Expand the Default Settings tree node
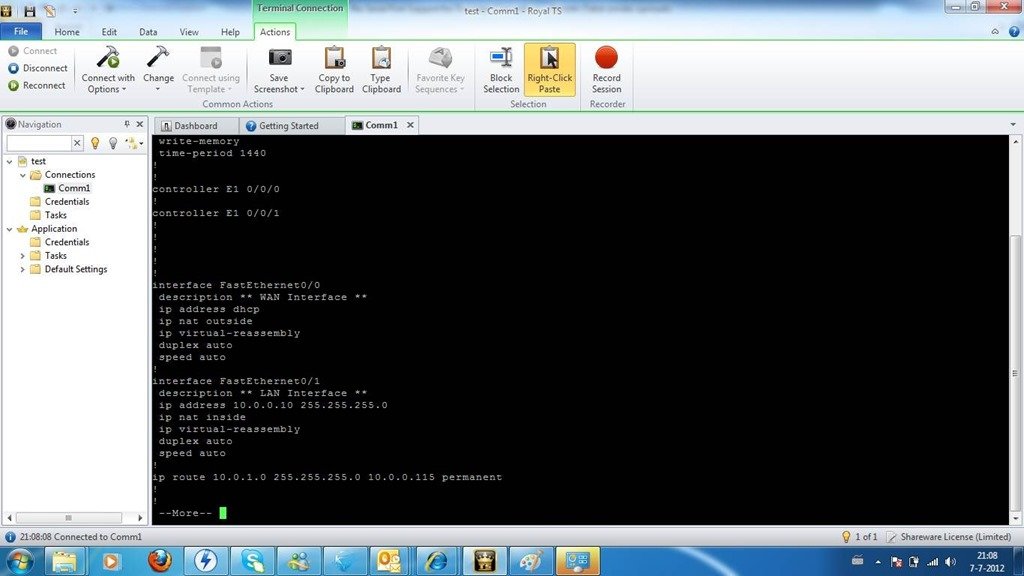This screenshot has height=576, width=1024. pyautogui.click(x=23, y=269)
